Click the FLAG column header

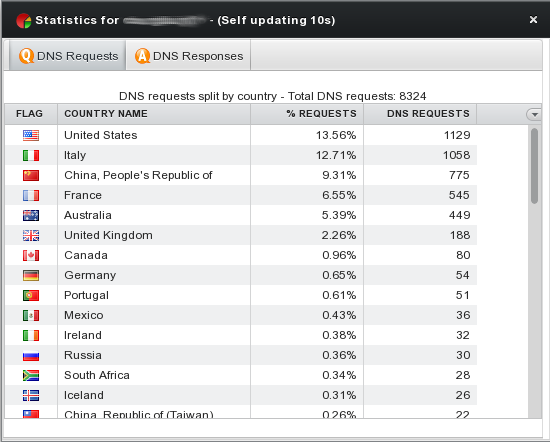pyautogui.click(x=31, y=114)
